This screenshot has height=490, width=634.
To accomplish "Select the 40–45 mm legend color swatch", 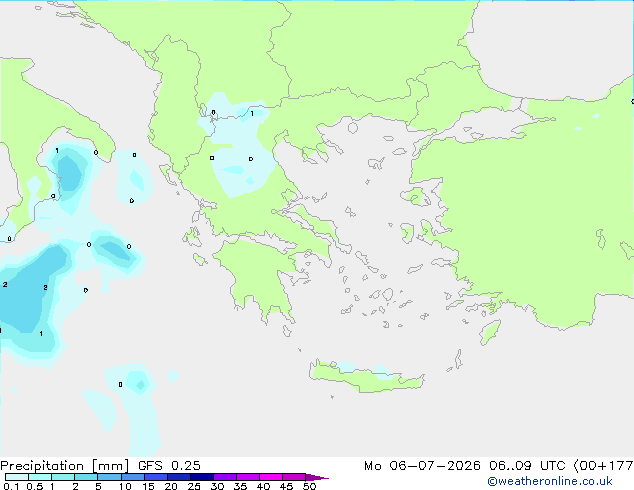I will [x=271, y=477].
